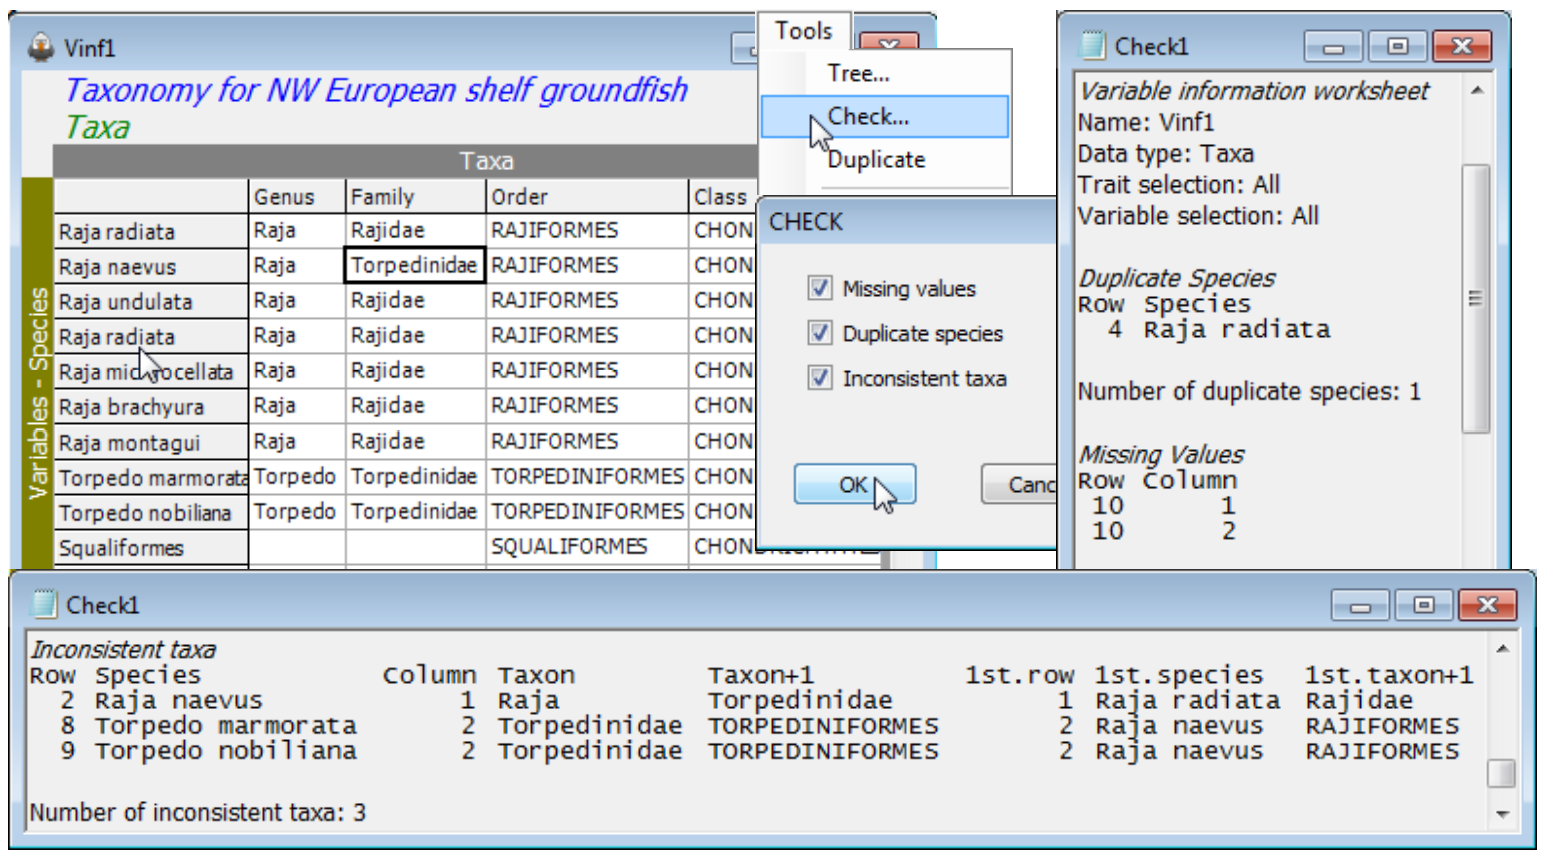Click the Duplicate Species heading in Check1
Image resolution: width=1544 pixels, height=858 pixels.
tap(1177, 278)
